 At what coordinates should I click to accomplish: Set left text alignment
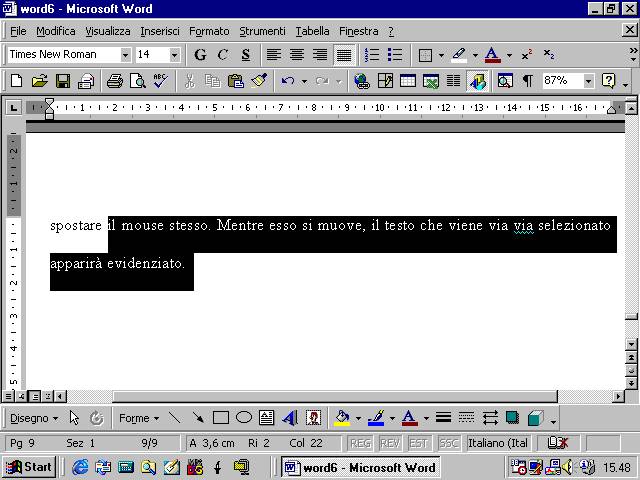tap(274, 55)
